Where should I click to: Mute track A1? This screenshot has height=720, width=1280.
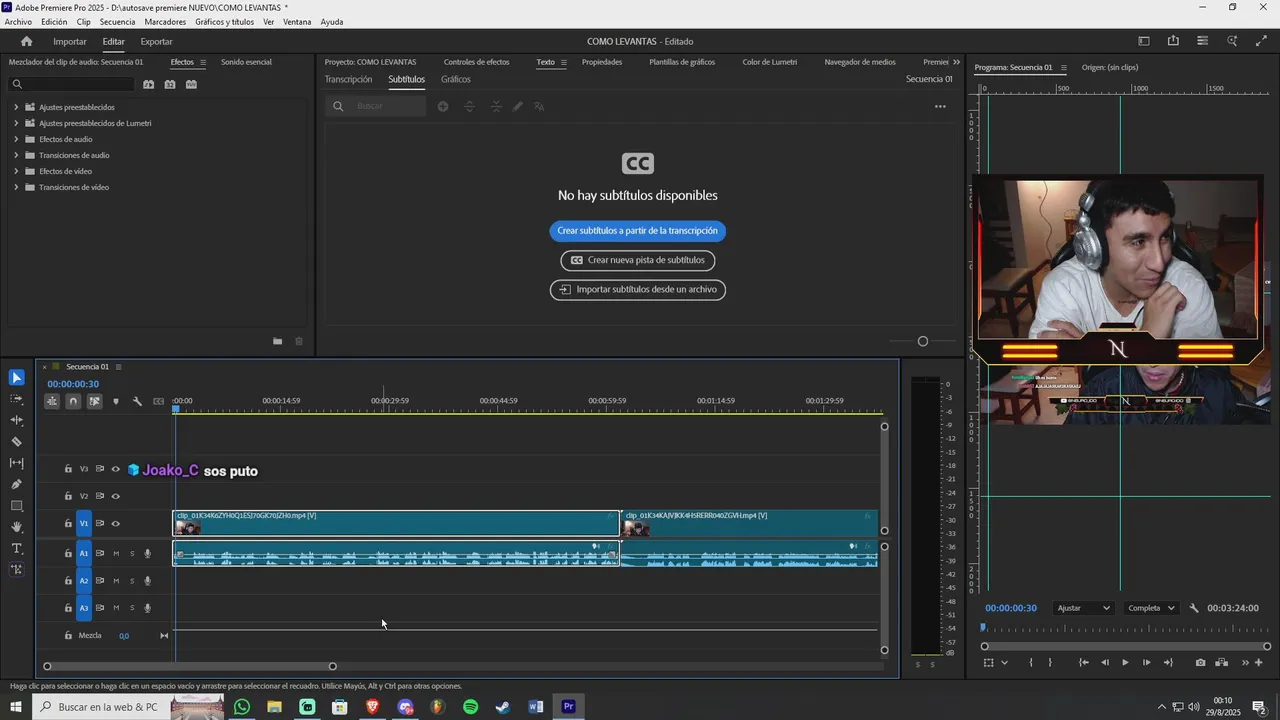[116, 553]
